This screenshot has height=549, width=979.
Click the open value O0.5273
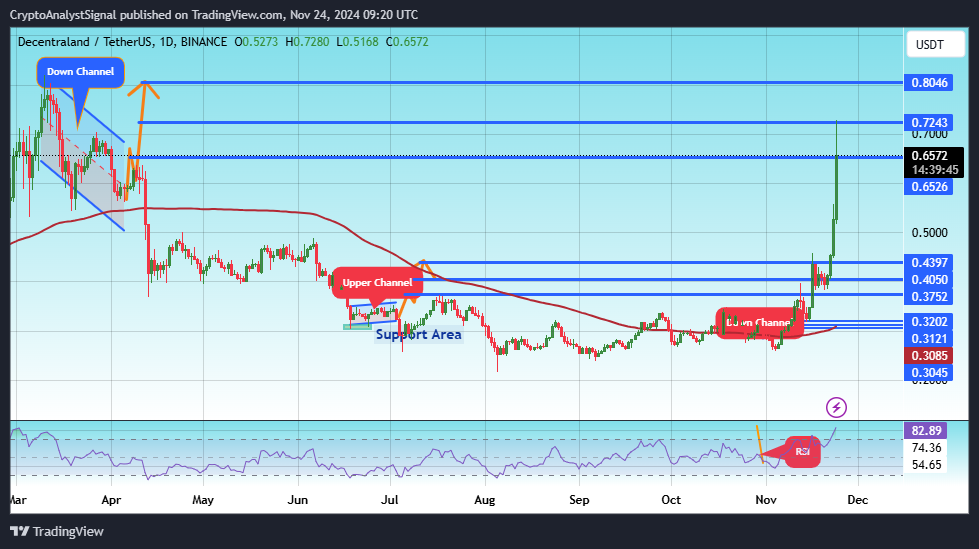(x=257, y=42)
